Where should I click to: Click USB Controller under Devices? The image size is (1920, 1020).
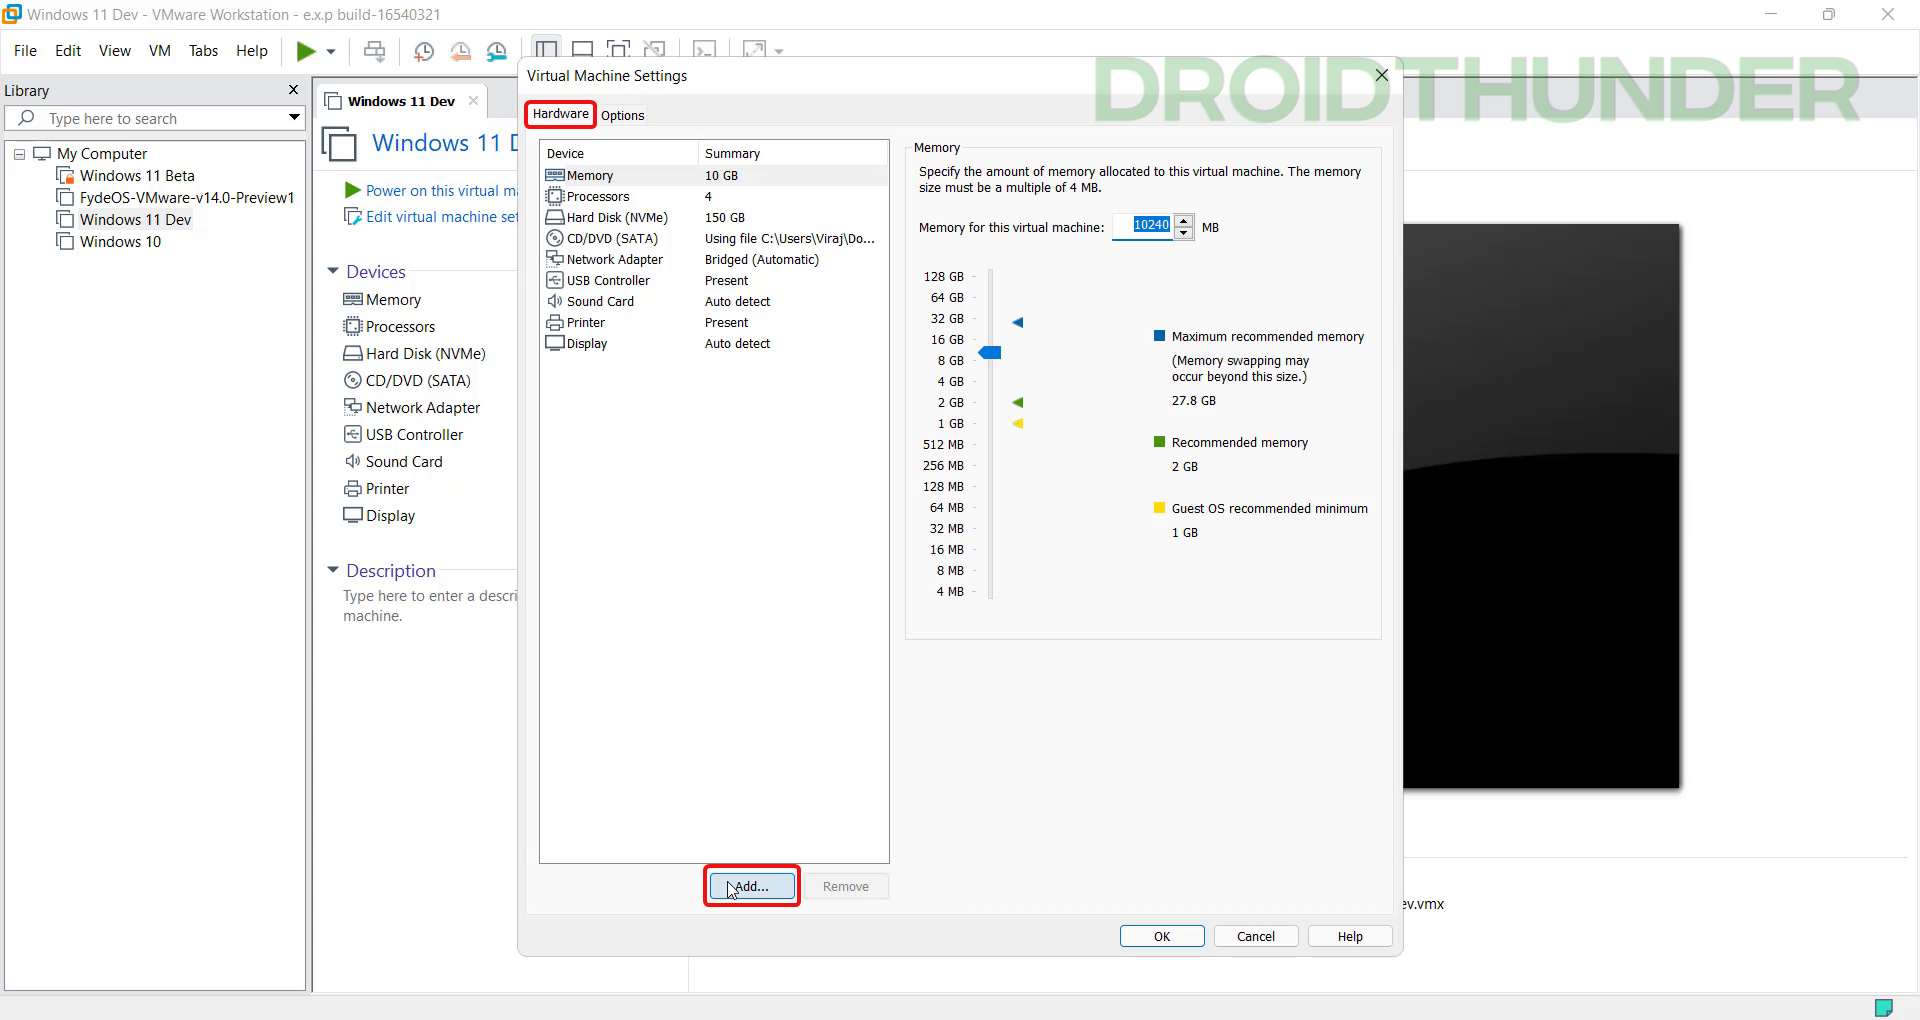tap(403, 435)
